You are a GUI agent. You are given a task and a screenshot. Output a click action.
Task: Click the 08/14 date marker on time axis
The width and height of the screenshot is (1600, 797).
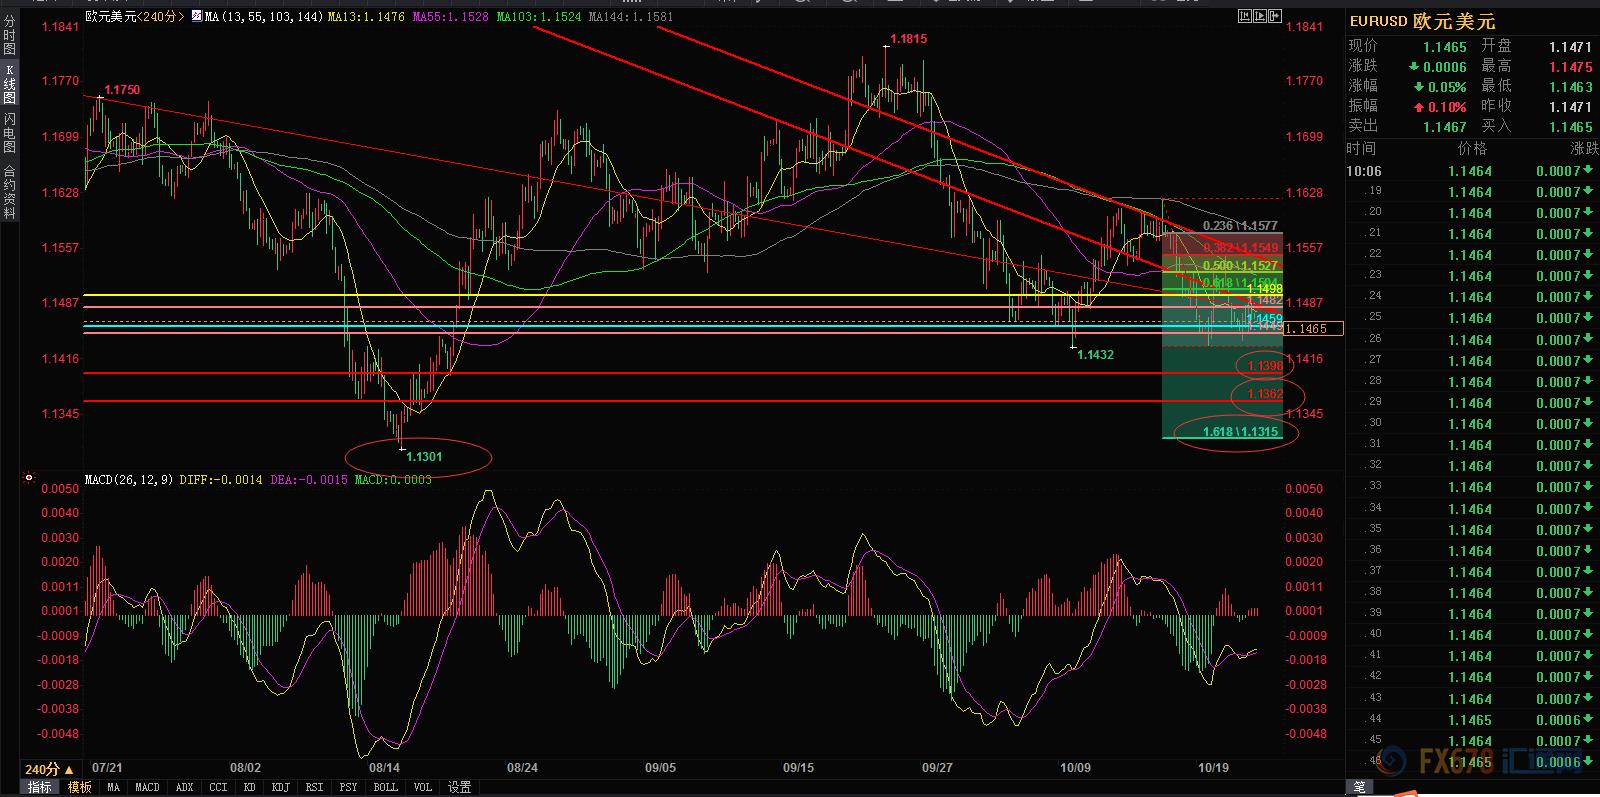[384, 768]
